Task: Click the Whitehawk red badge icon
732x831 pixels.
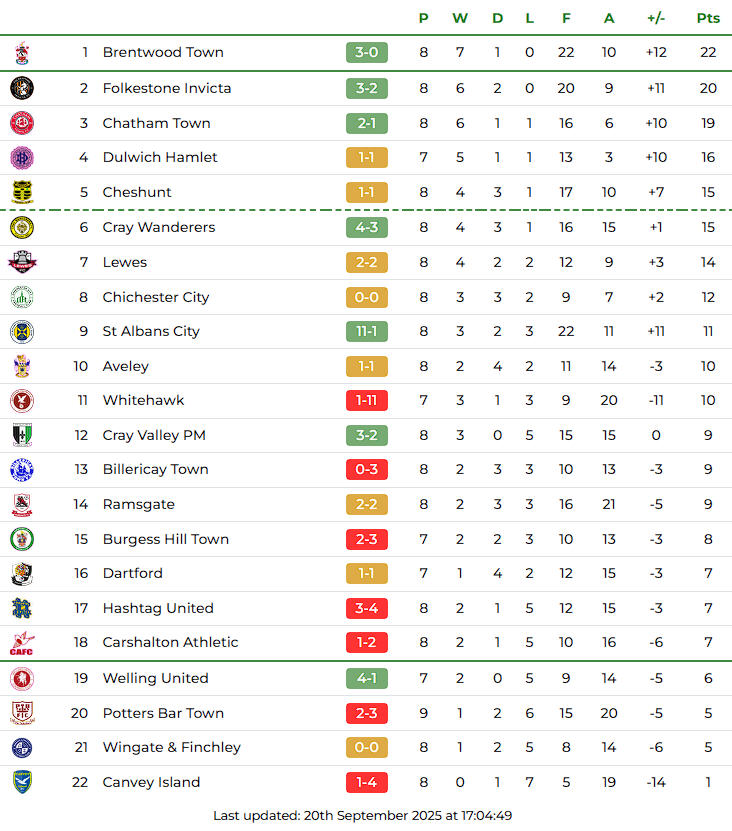Action: [22, 400]
